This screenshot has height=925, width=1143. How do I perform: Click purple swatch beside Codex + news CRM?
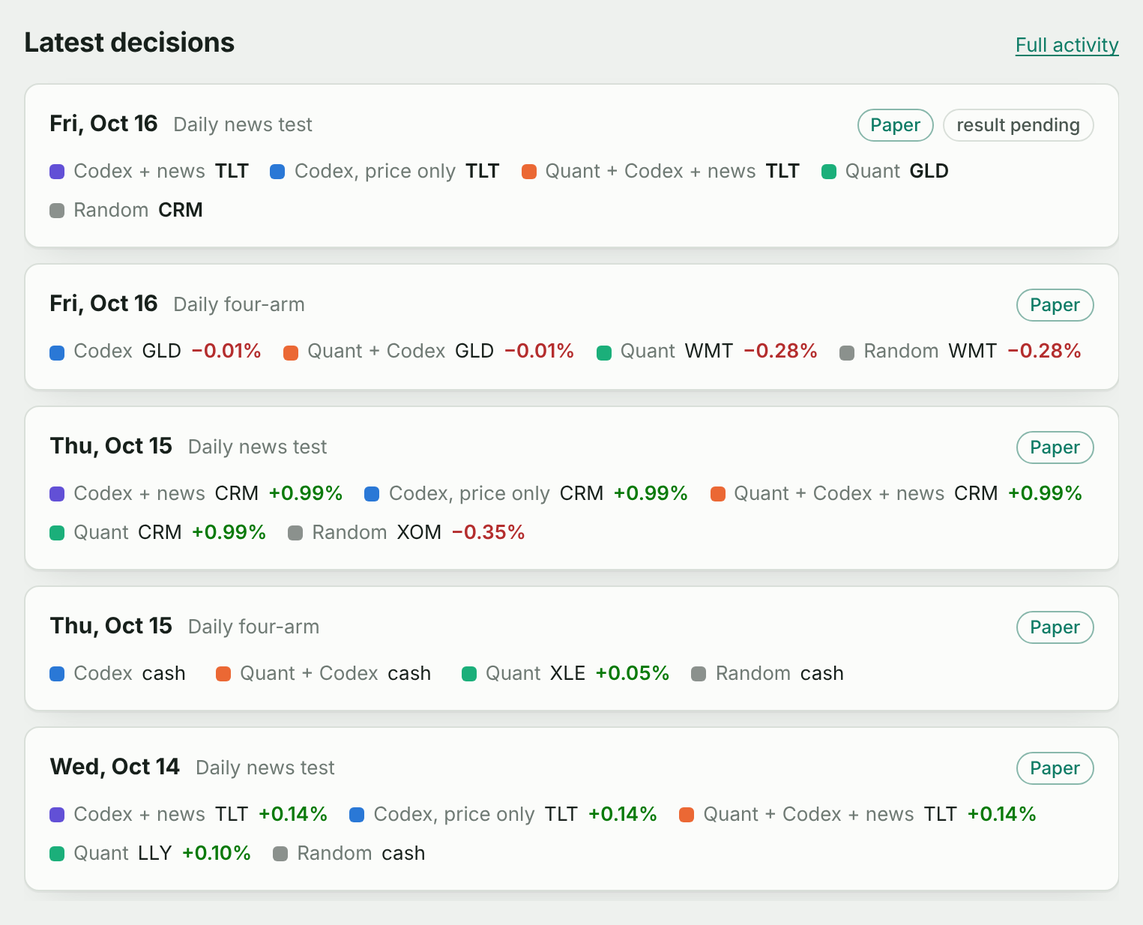pyautogui.click(x=57, y=494)
